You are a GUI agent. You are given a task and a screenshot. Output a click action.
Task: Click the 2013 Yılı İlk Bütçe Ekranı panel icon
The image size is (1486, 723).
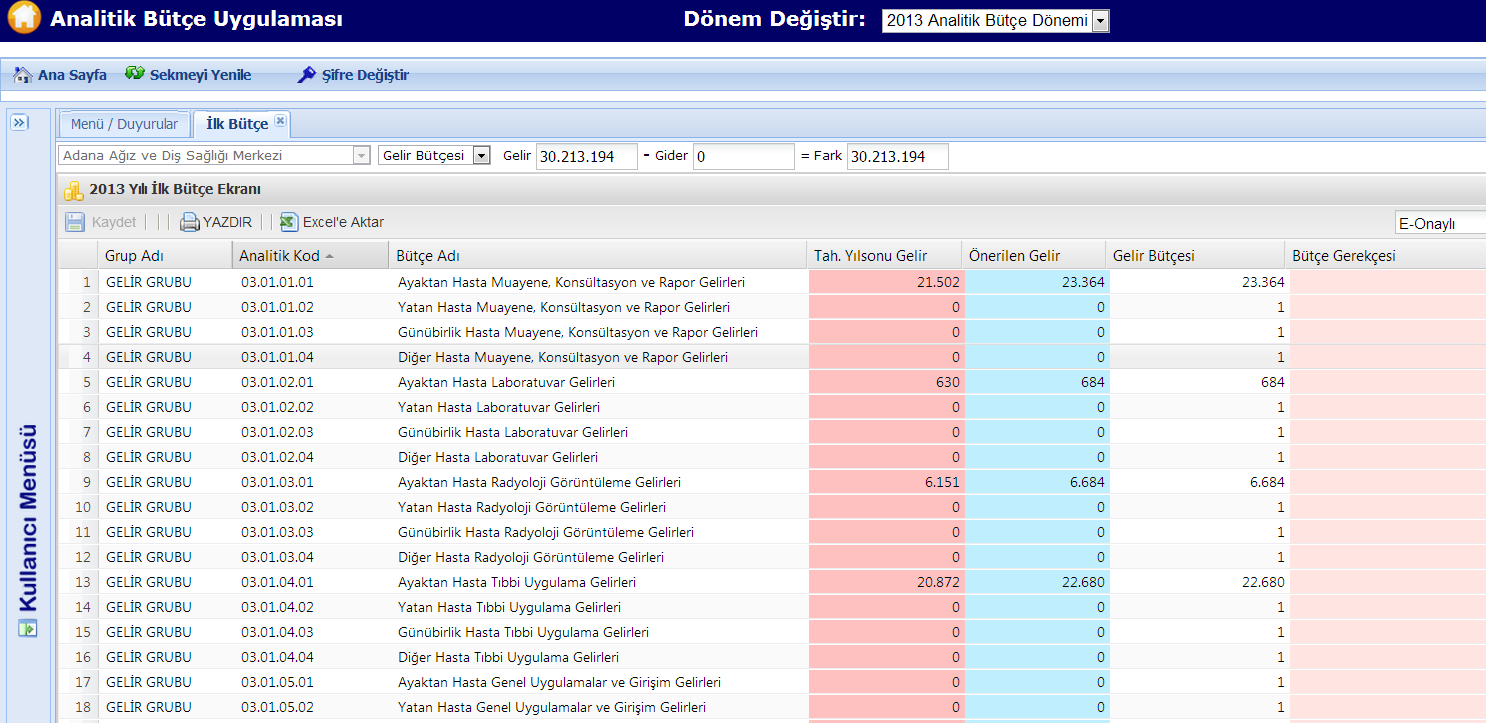click(x=73, y=190)
